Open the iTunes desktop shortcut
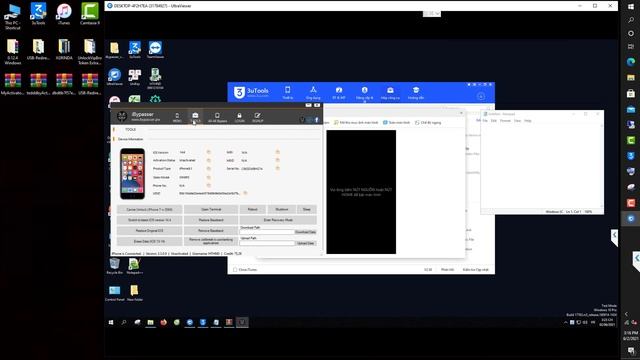The height and width of the screenshot is (360, 640). (64, 14)
